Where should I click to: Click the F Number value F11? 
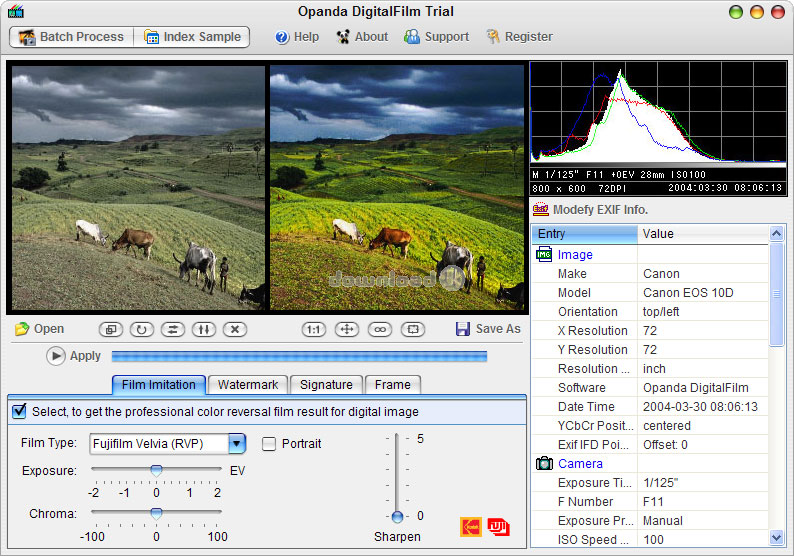[x=653, y=502]
